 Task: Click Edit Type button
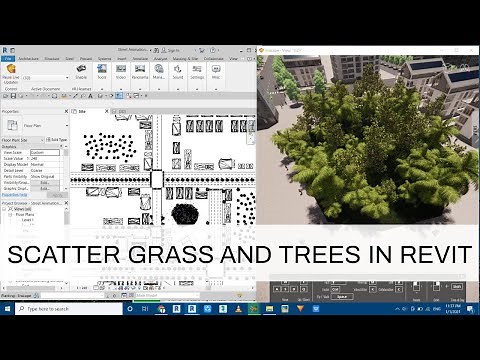click(57, 140)
